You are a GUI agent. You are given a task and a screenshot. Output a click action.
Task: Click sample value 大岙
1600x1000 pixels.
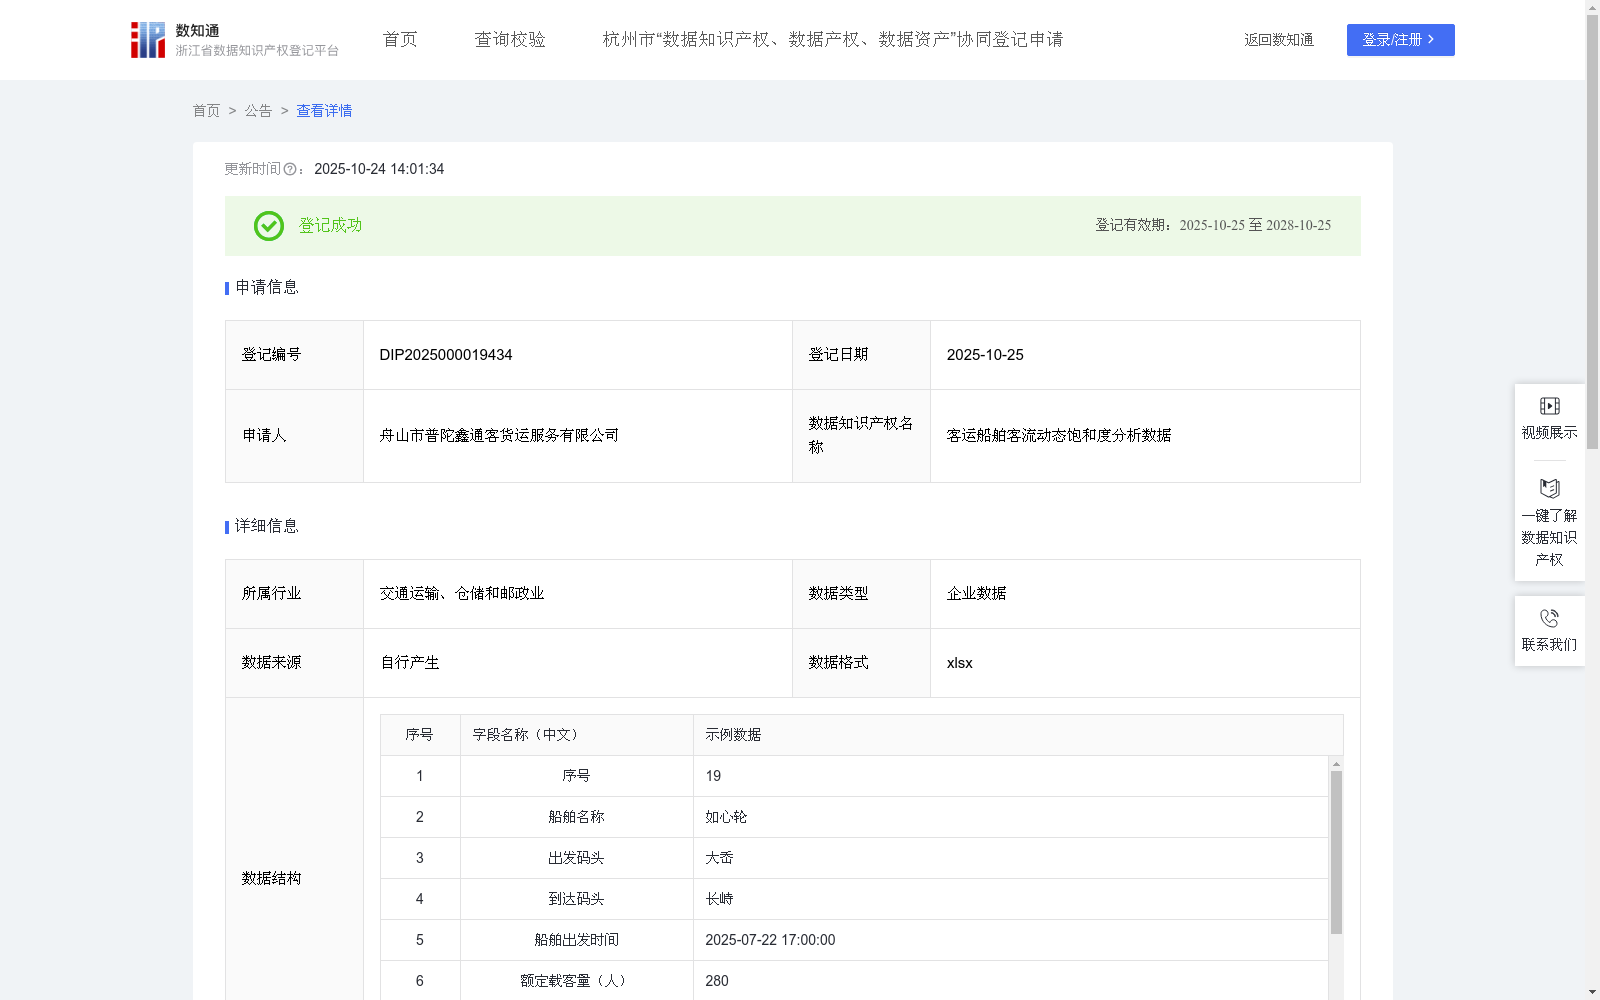[x=719, y=858]
